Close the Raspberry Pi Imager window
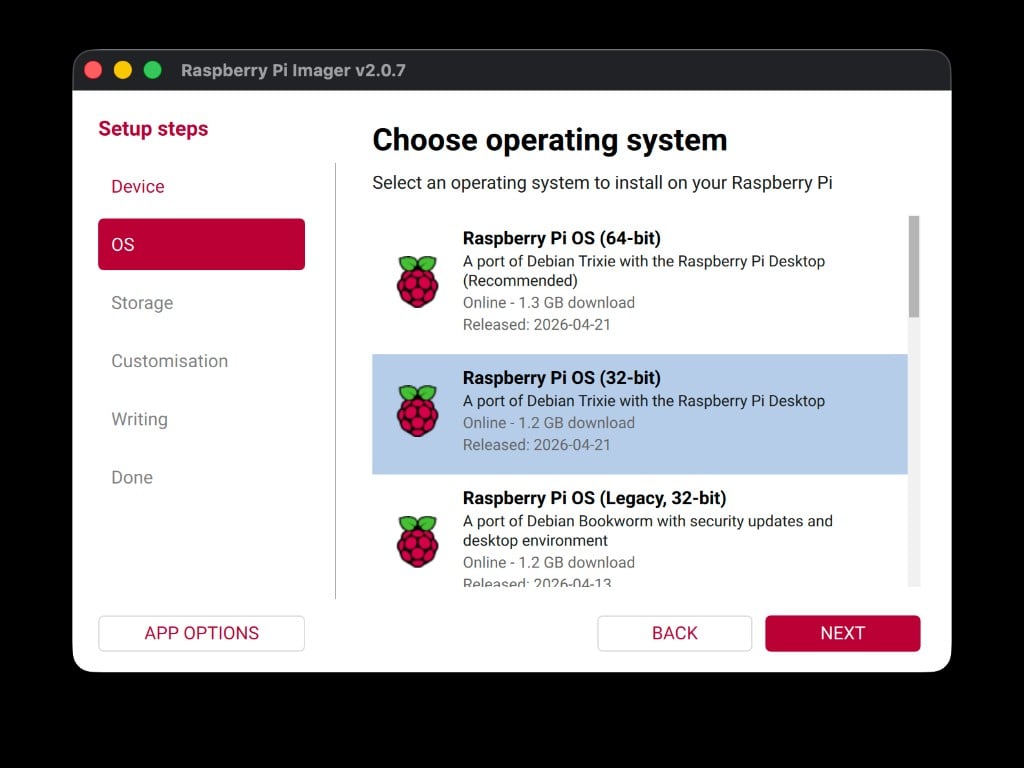This screenshot has height=768, width=1024. point(93,70)
